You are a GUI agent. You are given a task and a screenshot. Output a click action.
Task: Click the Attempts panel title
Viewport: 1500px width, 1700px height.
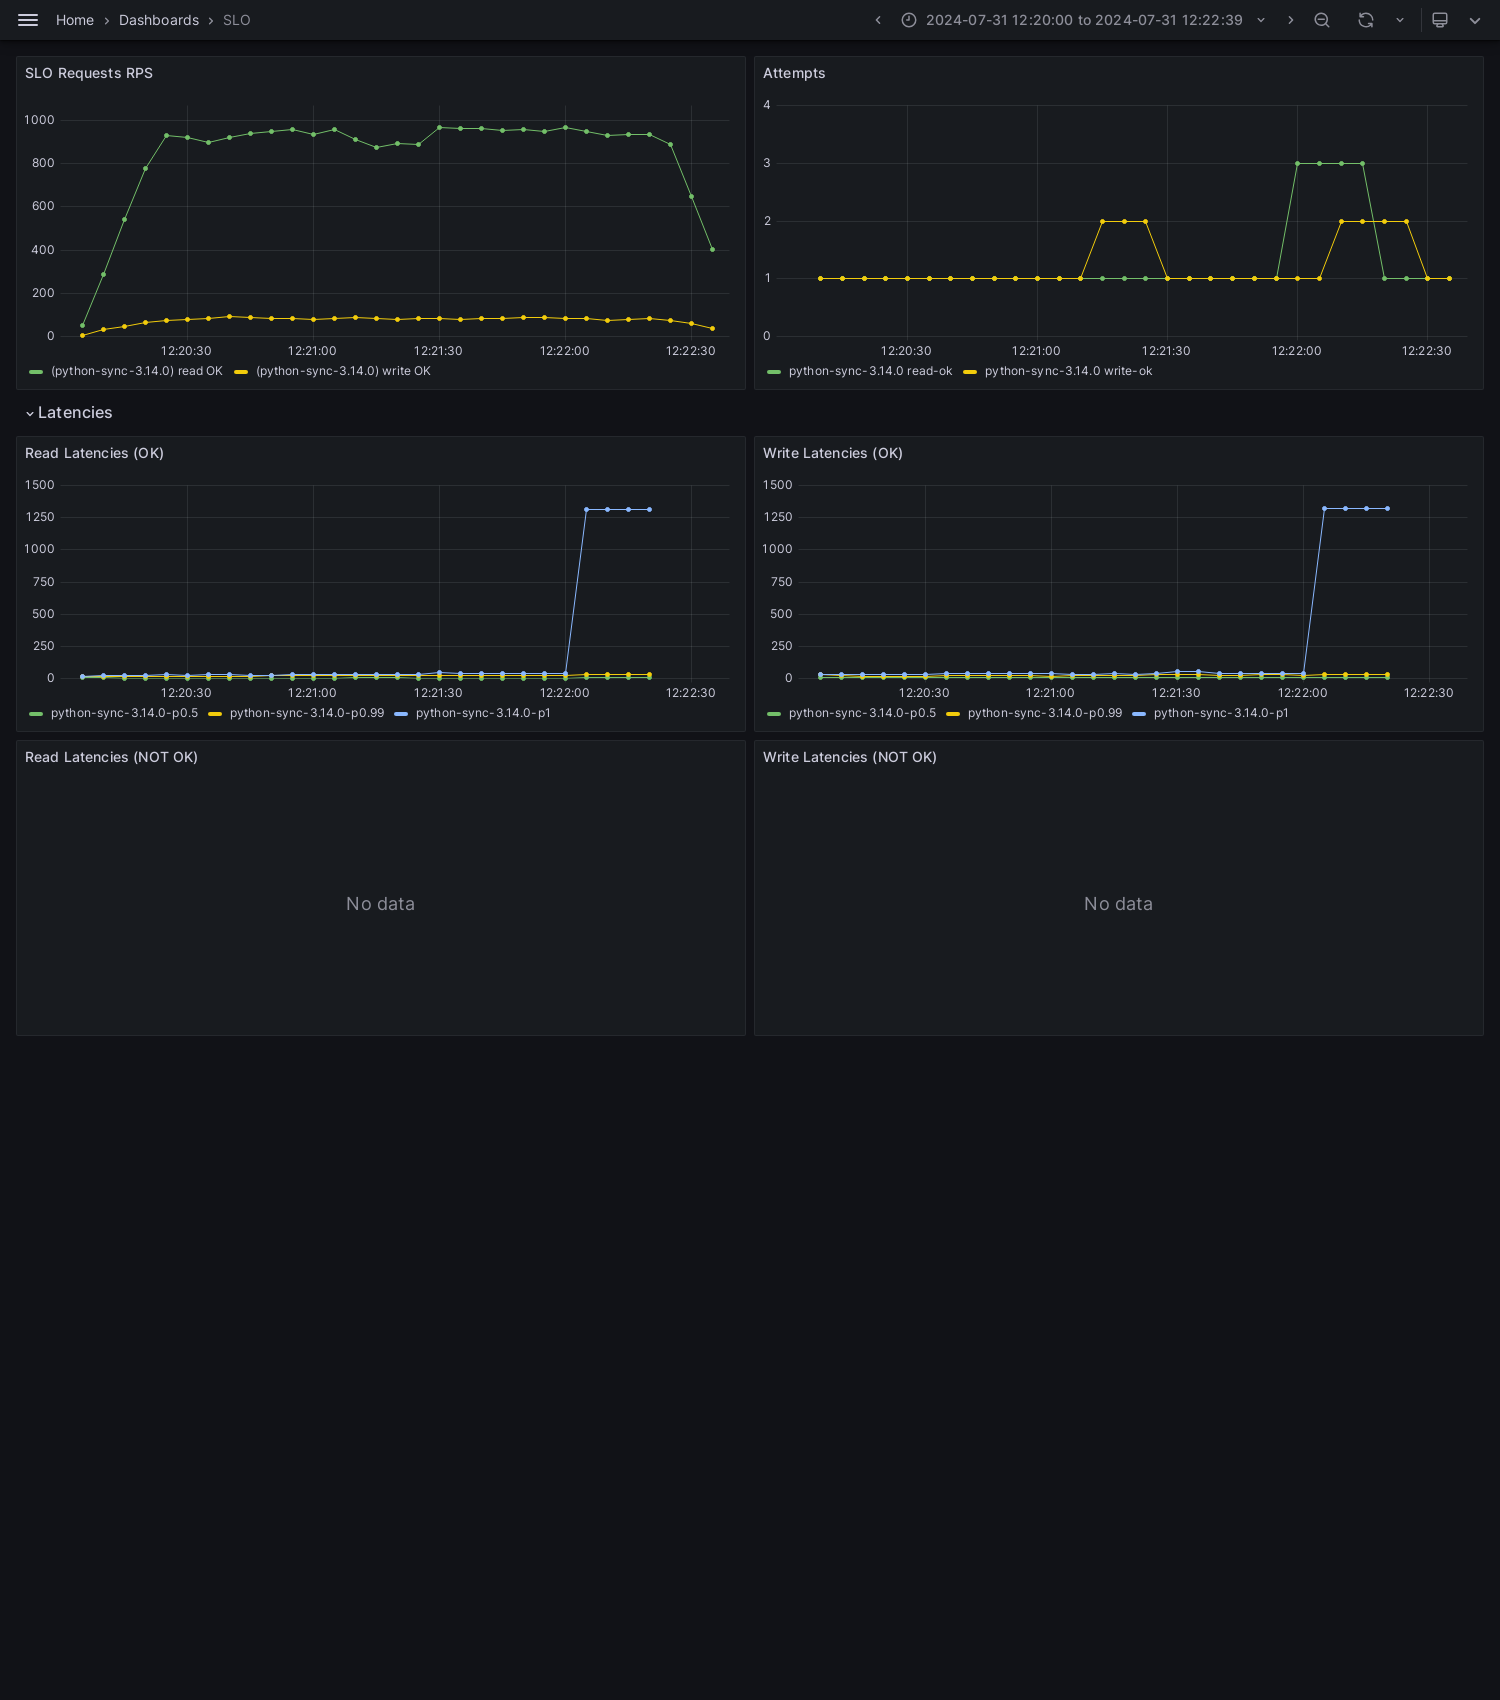point(794,73)
